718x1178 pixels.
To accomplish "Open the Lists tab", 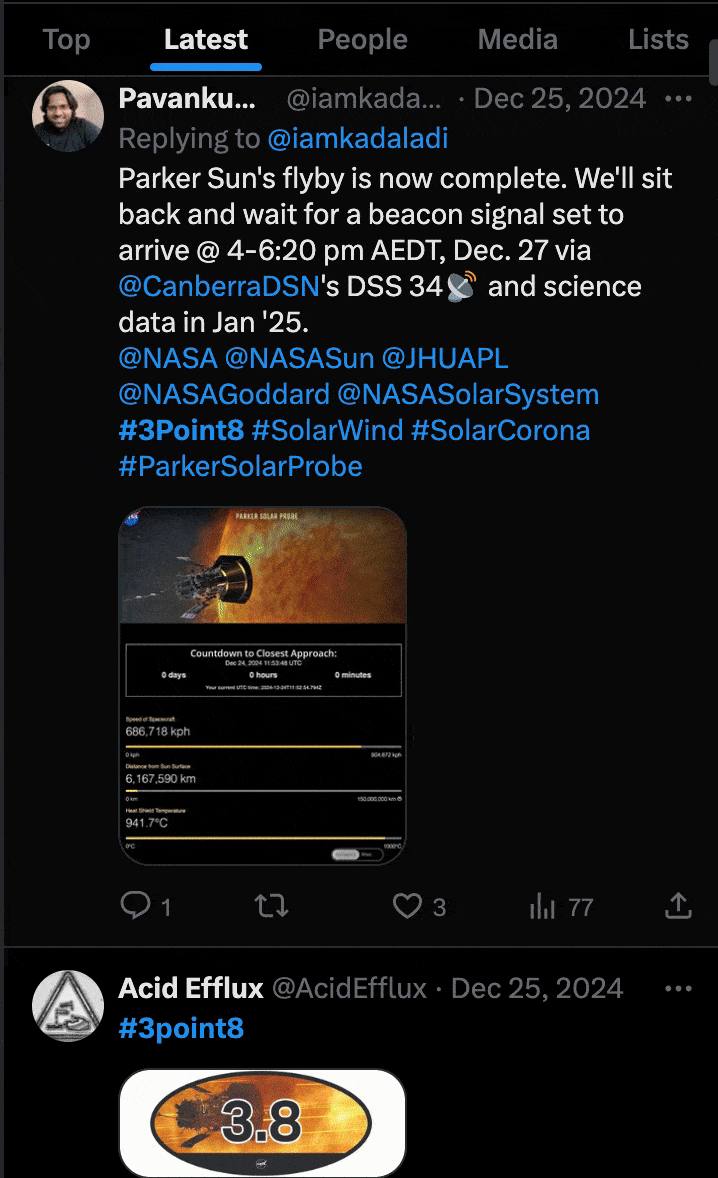I will (x=658, y=40).
